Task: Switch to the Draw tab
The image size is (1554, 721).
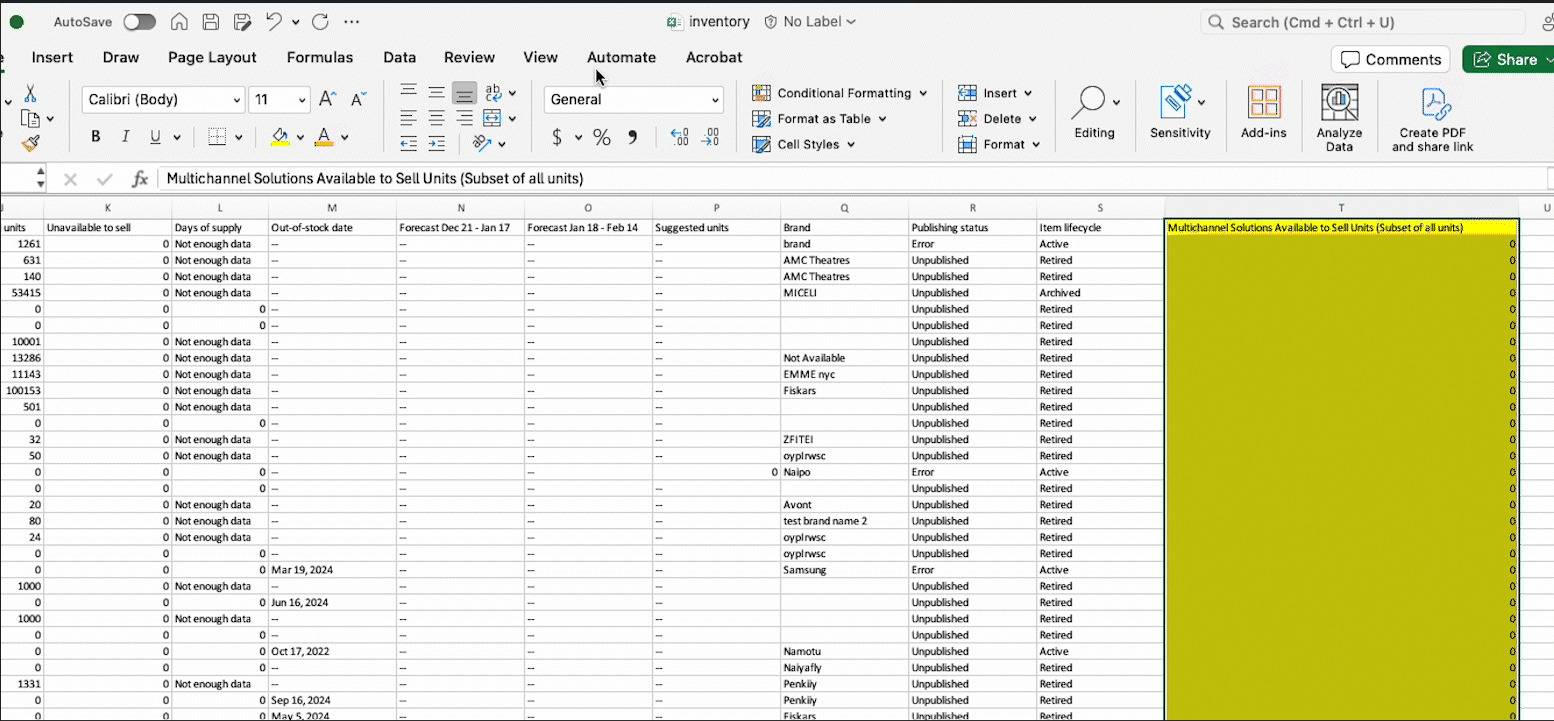Action: click(121, 58)
